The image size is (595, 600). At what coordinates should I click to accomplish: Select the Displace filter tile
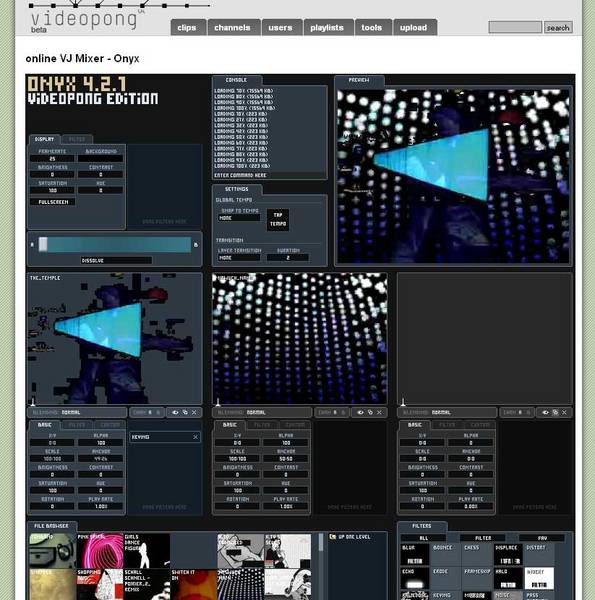508,554
